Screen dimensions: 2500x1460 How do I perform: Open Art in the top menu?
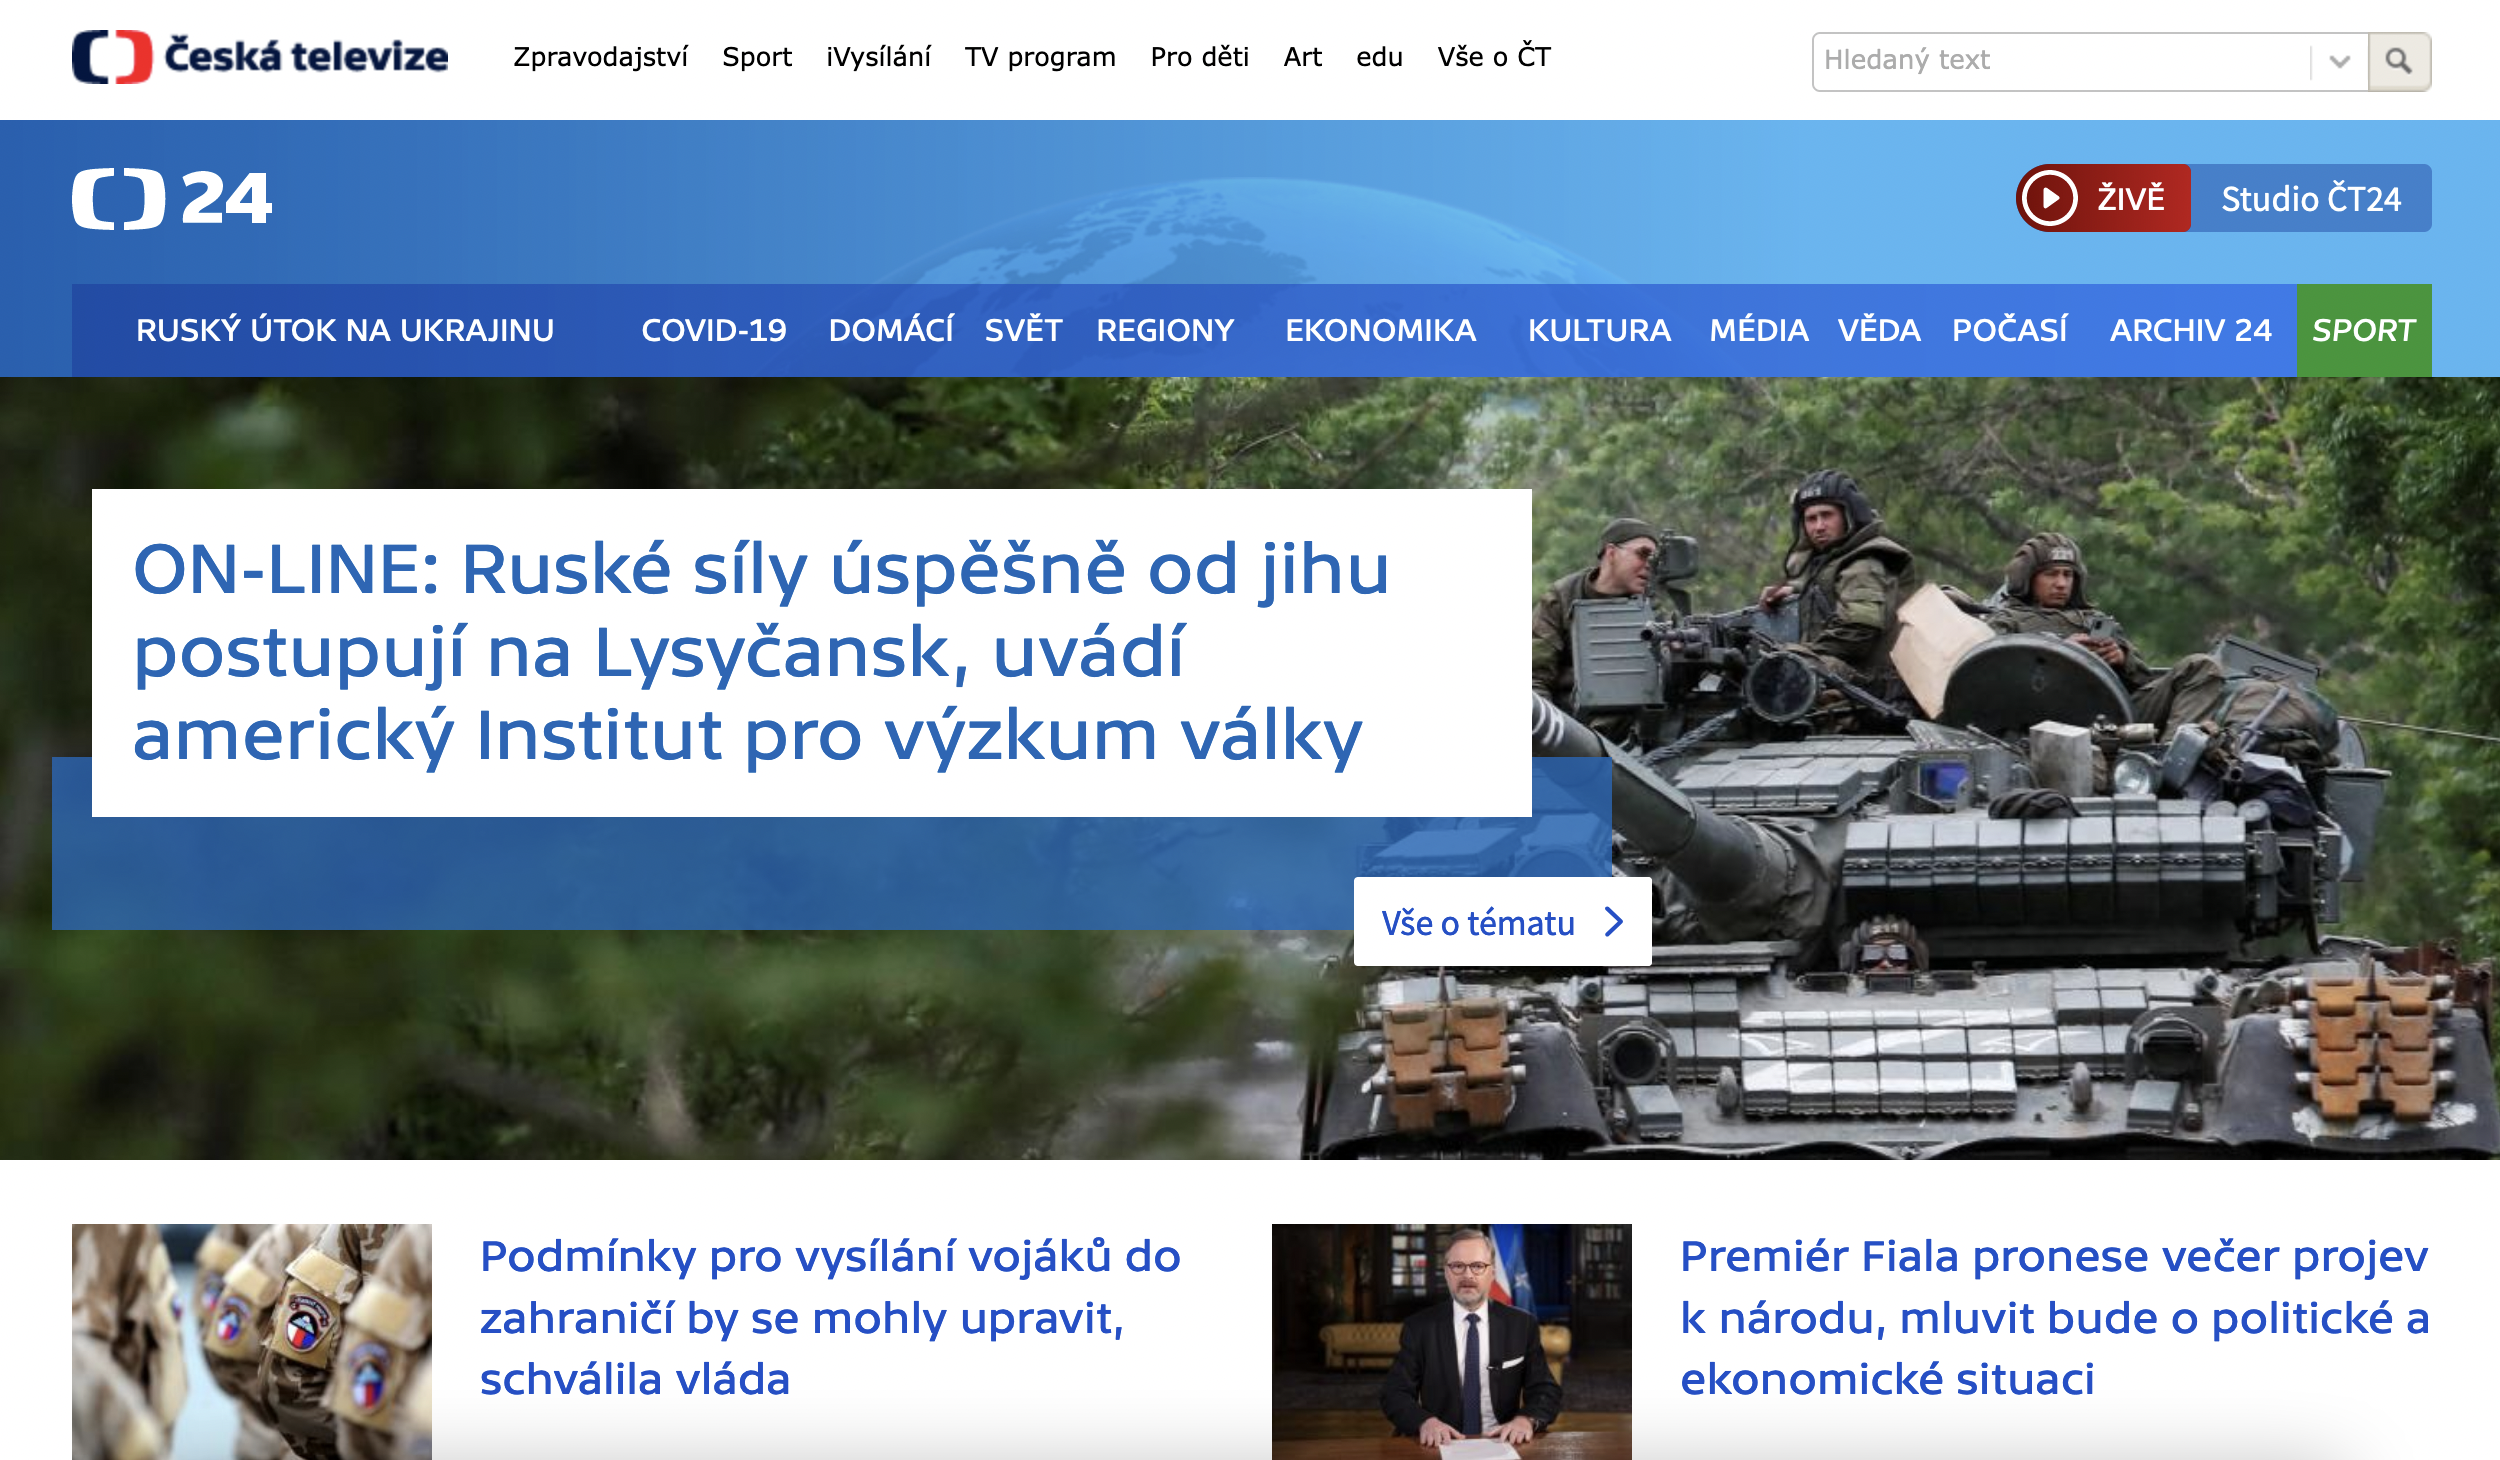click(1302, 57)
